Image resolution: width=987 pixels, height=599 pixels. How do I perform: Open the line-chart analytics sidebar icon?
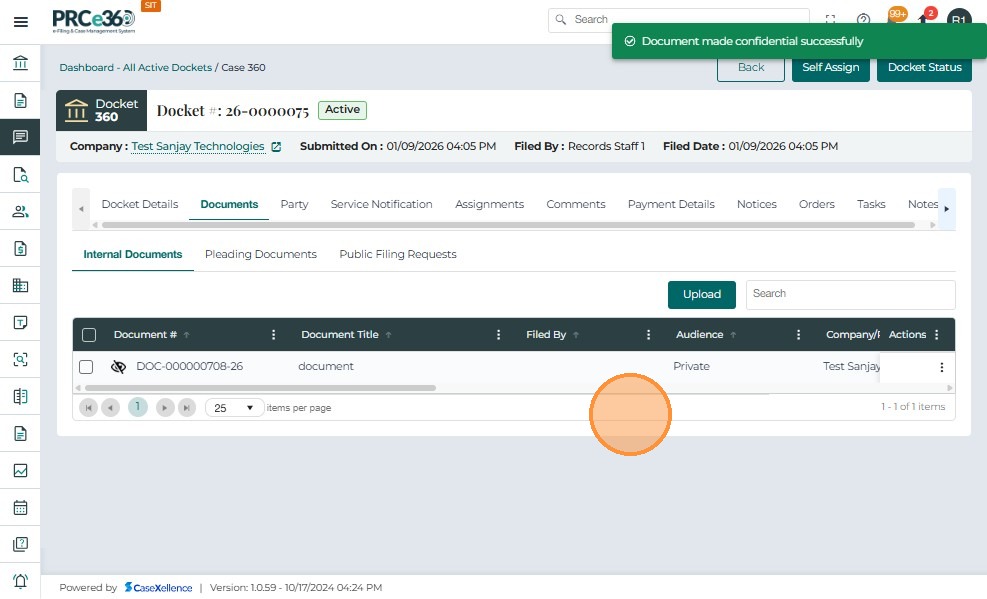(20, 470)
